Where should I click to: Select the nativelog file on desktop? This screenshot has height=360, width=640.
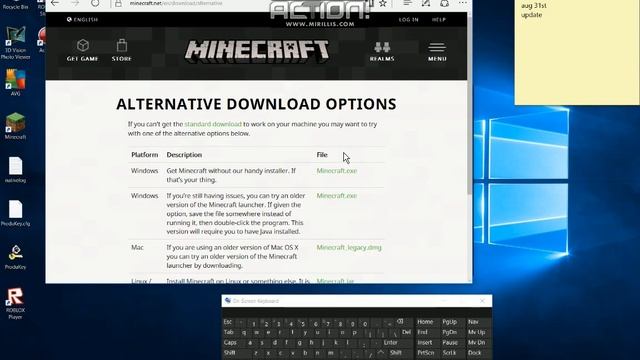[16, 170]
